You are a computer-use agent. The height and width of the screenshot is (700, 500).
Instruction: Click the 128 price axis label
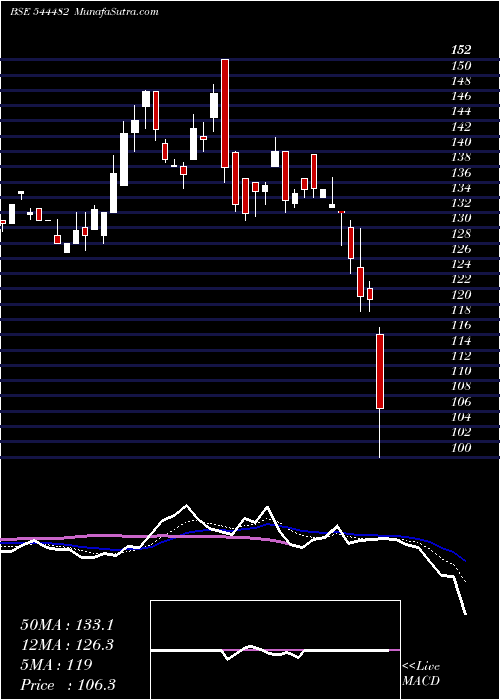coord(461,234)
